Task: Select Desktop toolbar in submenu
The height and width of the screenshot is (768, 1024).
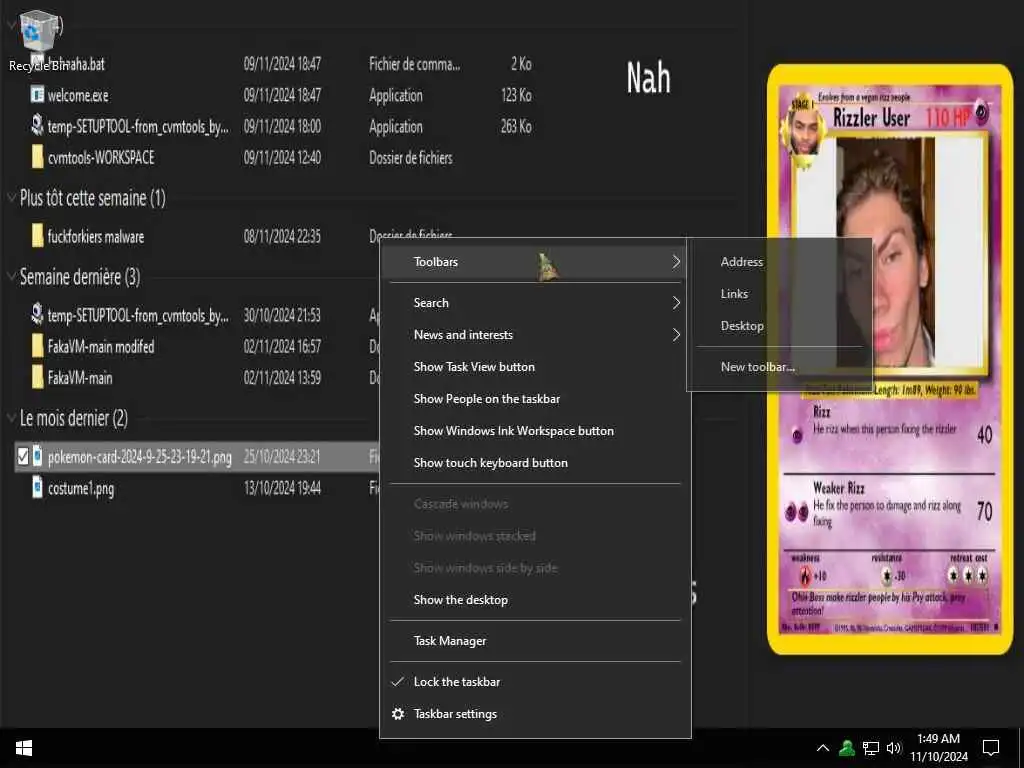Action: 779,326
